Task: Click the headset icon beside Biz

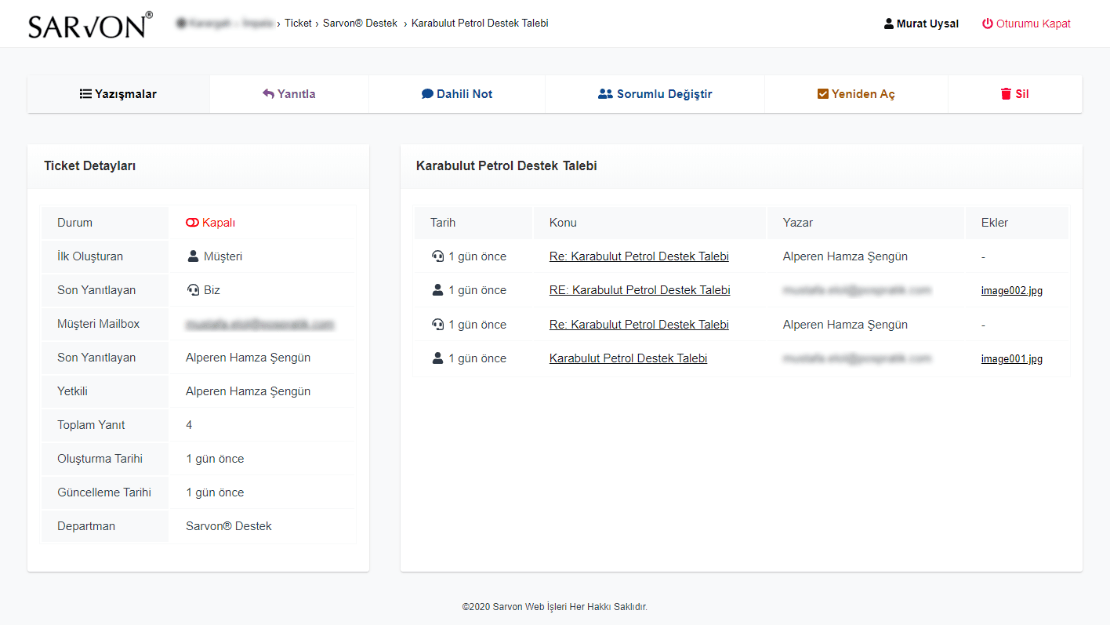Action: coord(193,290)
